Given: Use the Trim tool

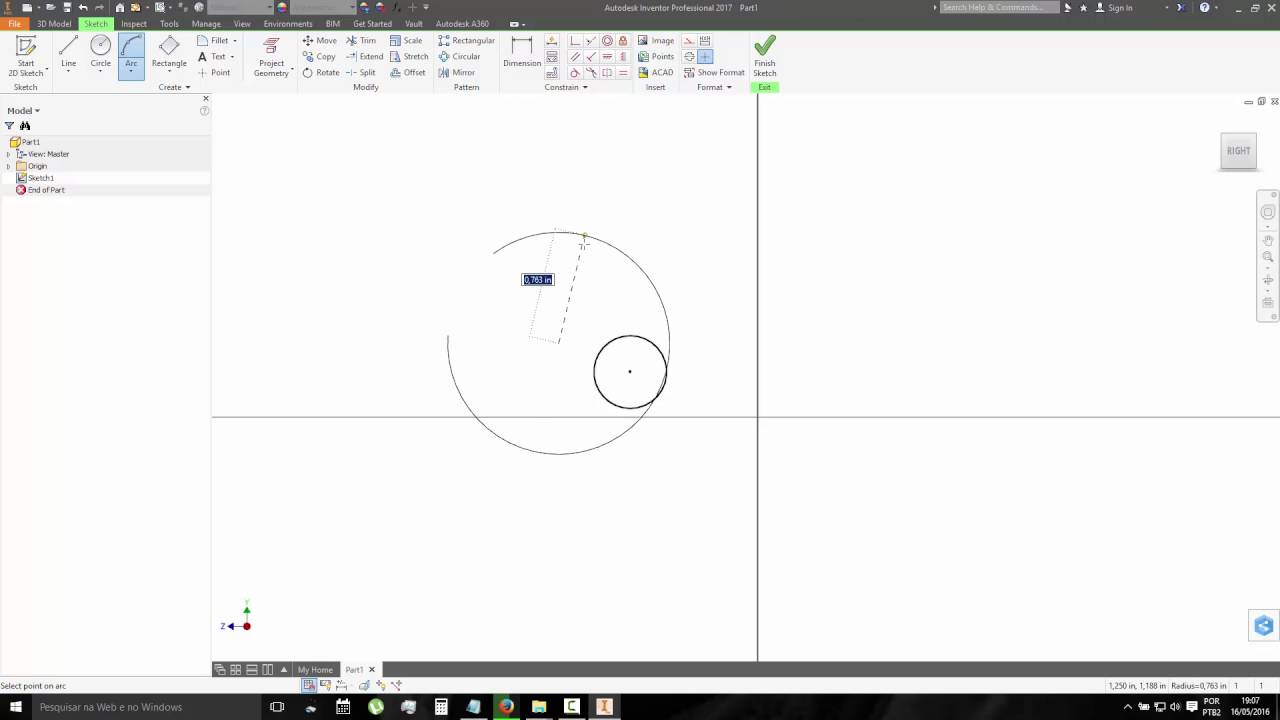Looking at the screenshot, I should (361, 40).
